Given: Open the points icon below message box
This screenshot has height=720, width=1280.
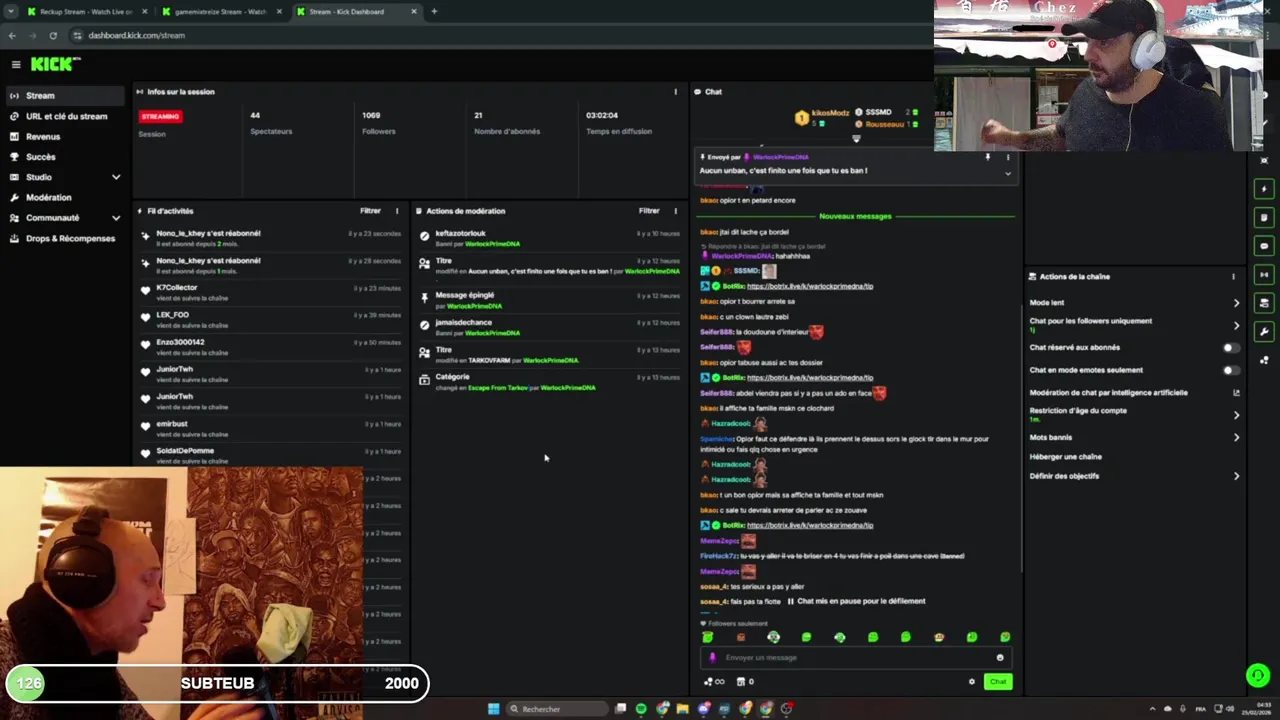Looking at the screenshot, I should pos(714,682).
